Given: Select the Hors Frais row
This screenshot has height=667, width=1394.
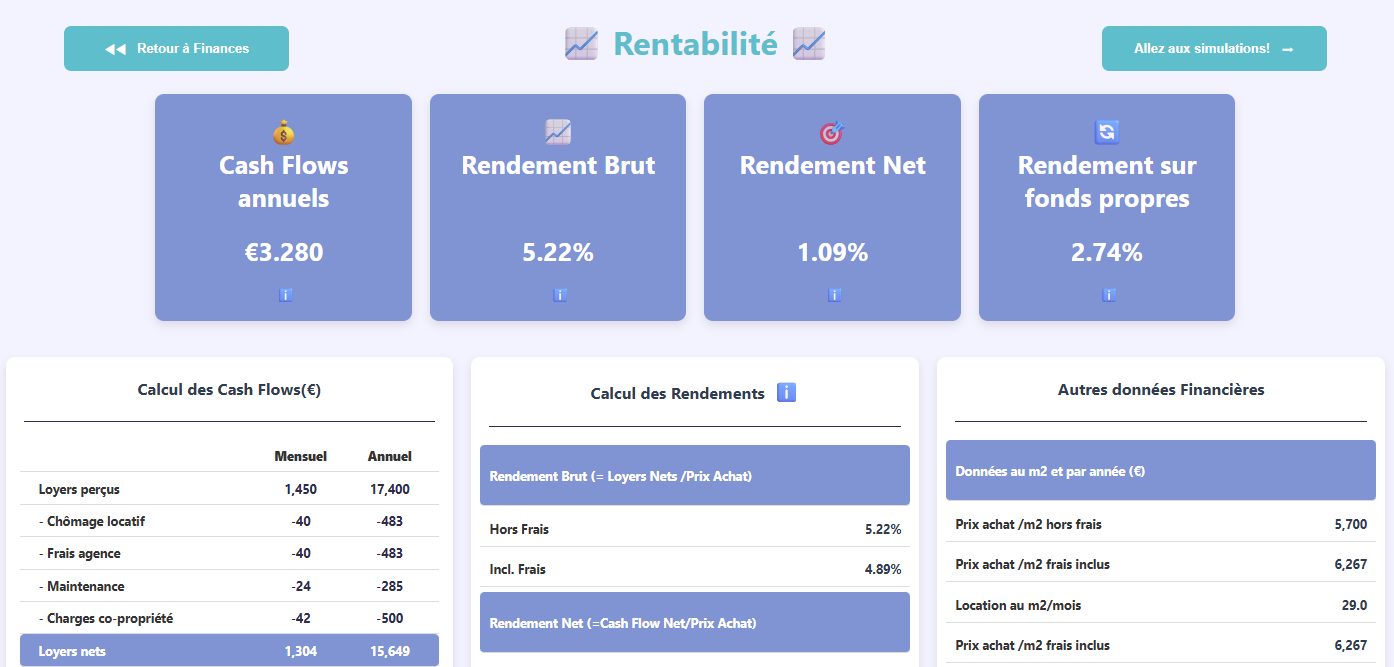Looking at the screenshot, I should [x=695, y=529].
